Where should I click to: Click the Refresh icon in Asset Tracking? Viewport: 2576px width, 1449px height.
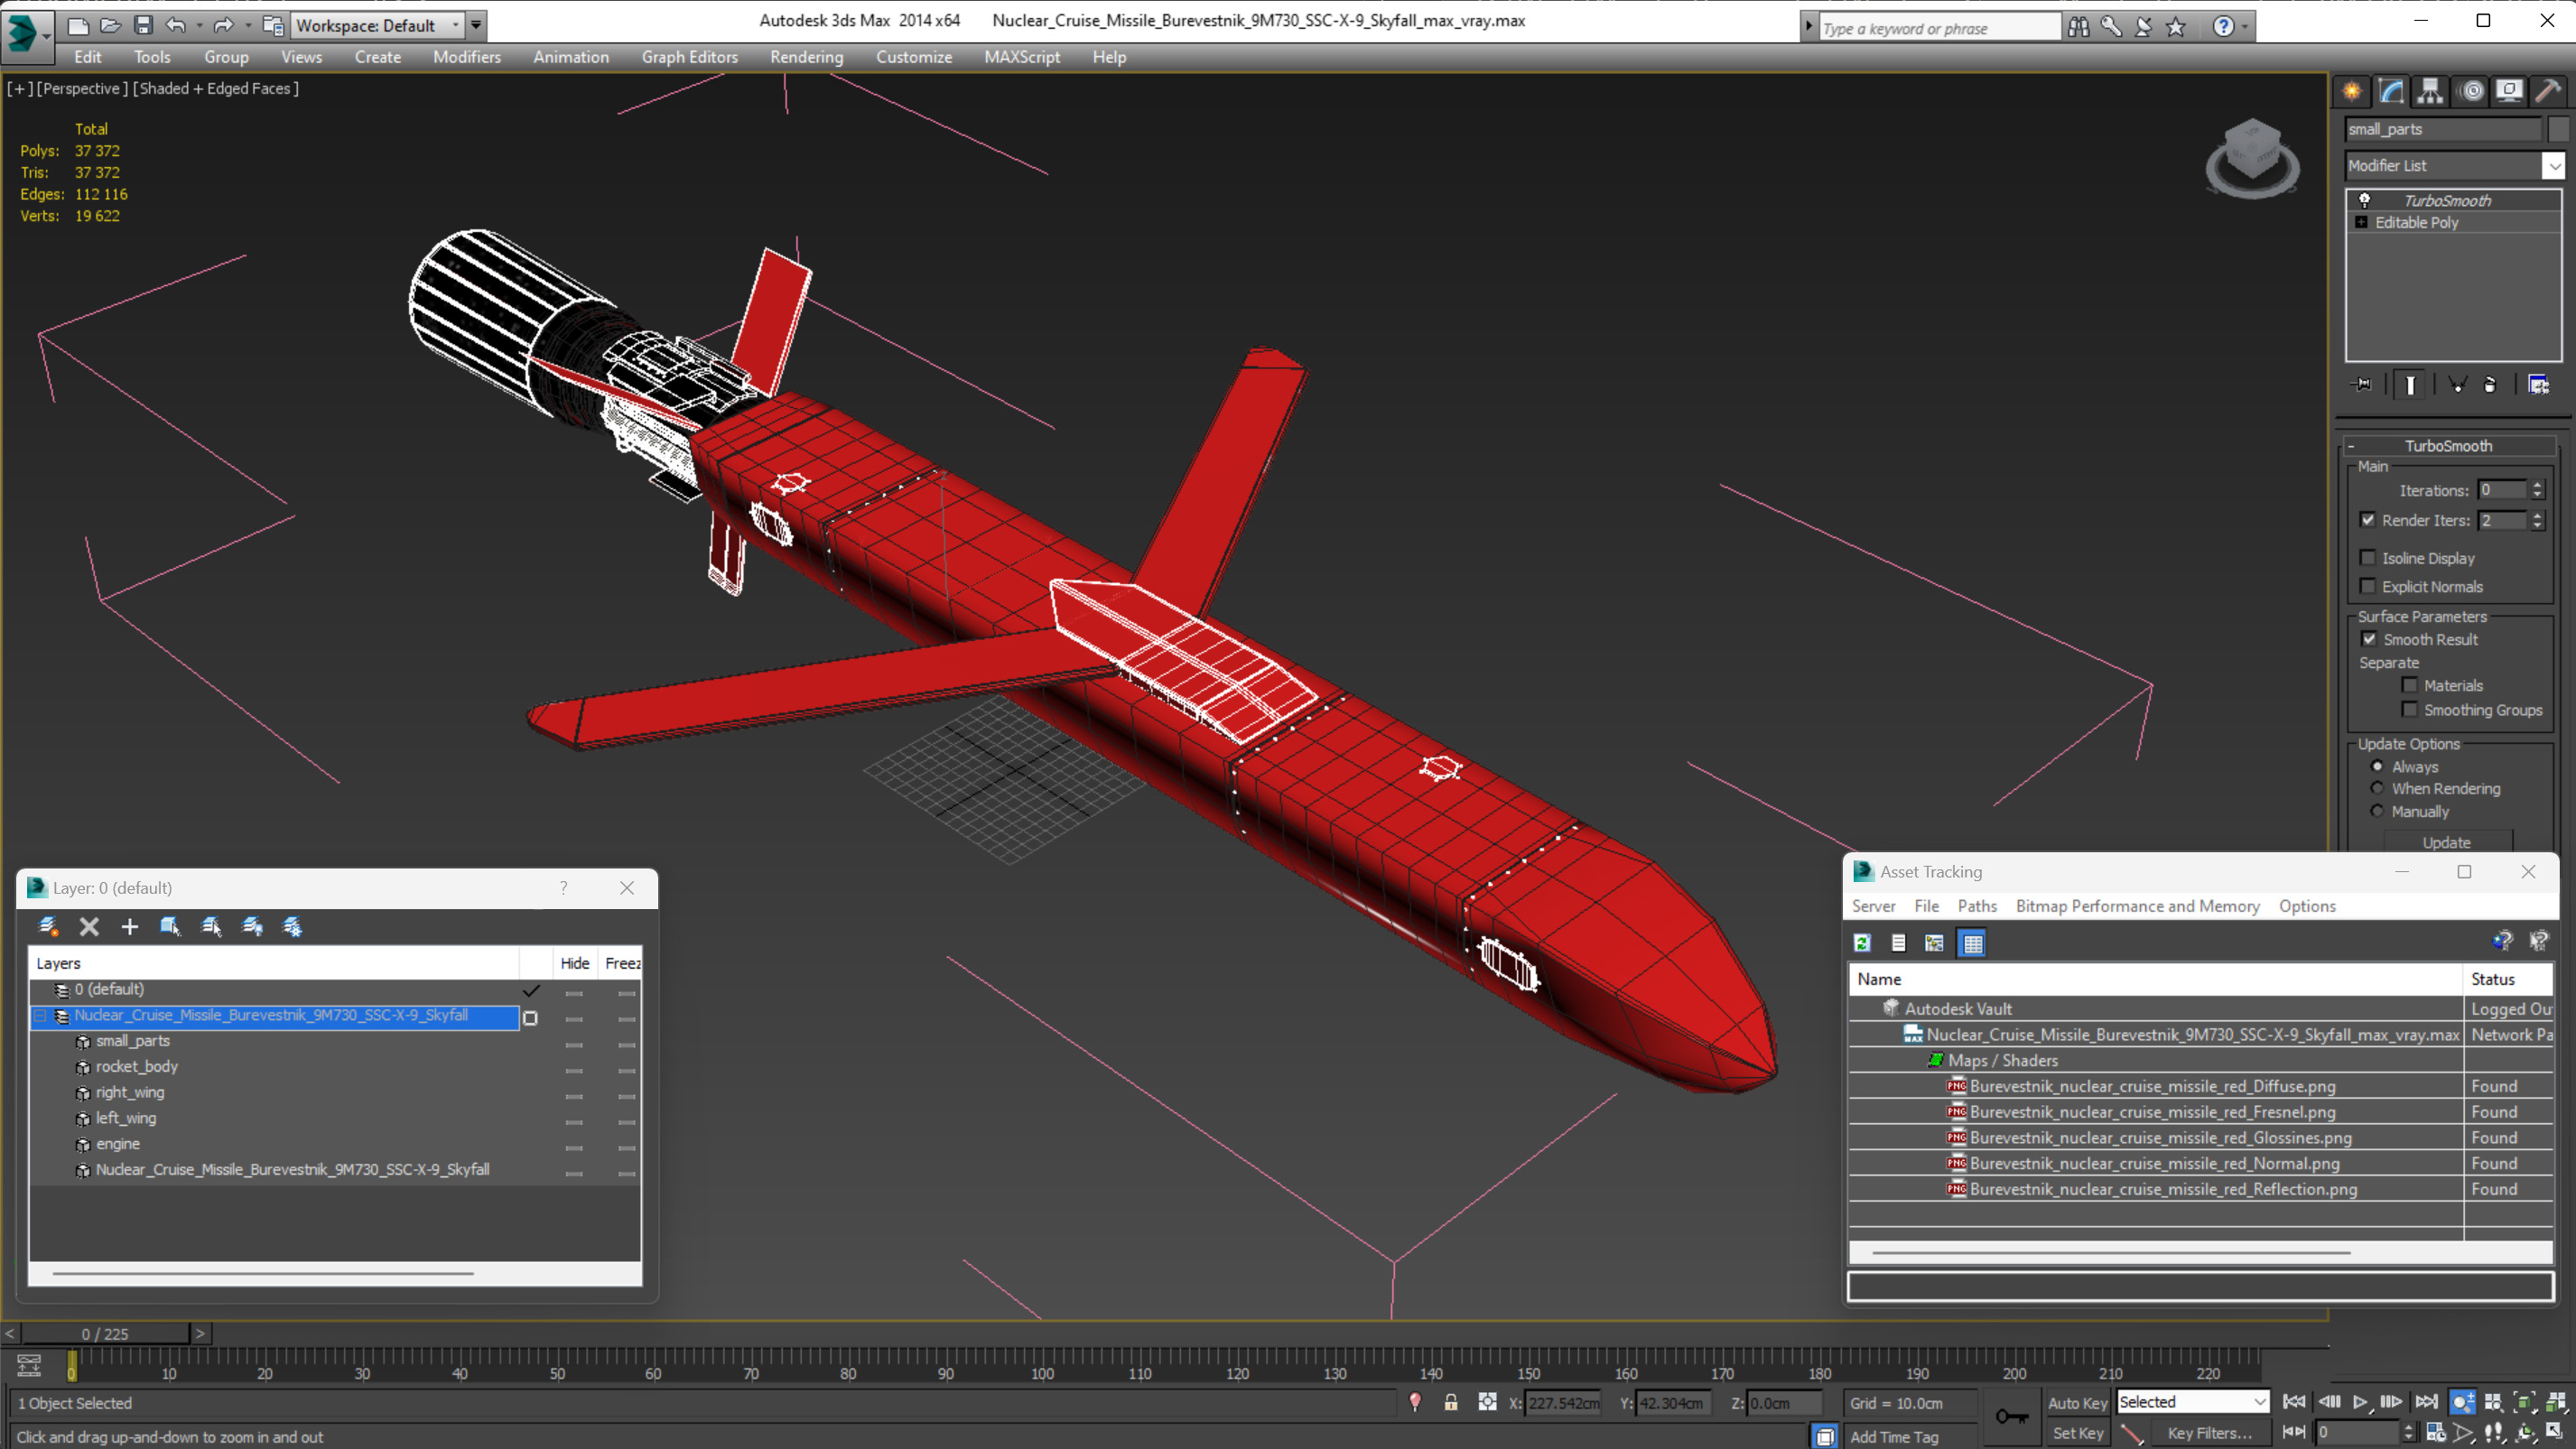click(1862, 943)
